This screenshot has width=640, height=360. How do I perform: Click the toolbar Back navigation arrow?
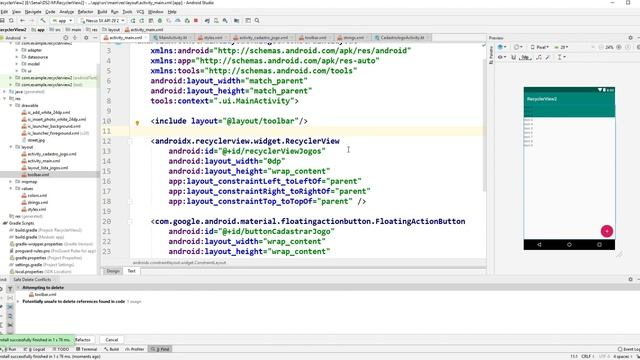[22, 20]
